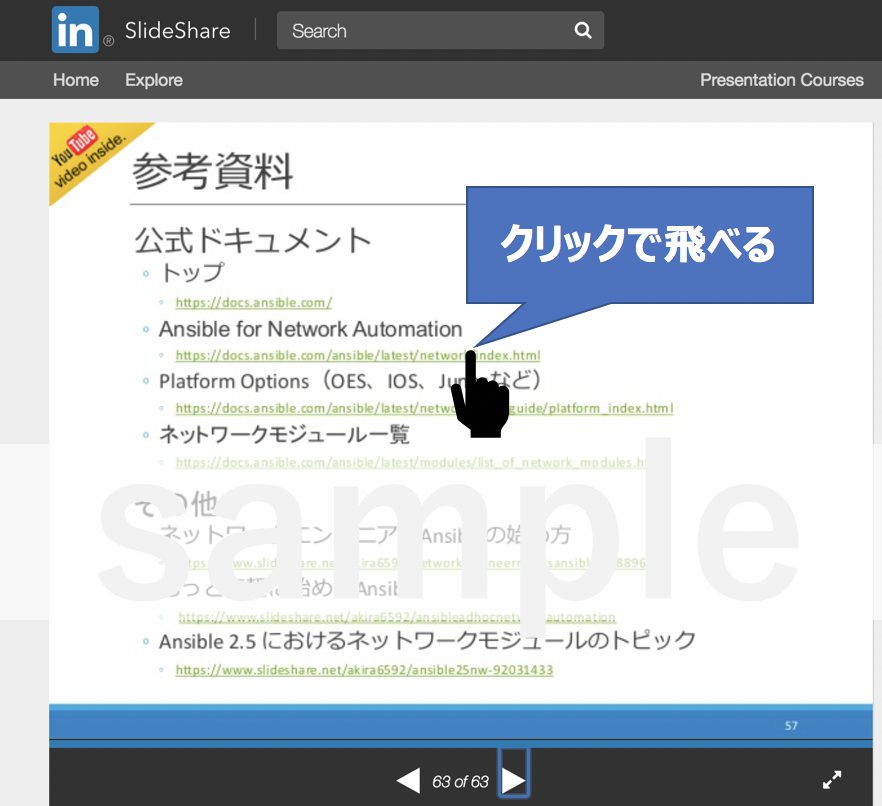Open the ansibleadhocnetworkautomation slideshare link
This screenshot has height=806, width=882.
[x=397, y=618]
